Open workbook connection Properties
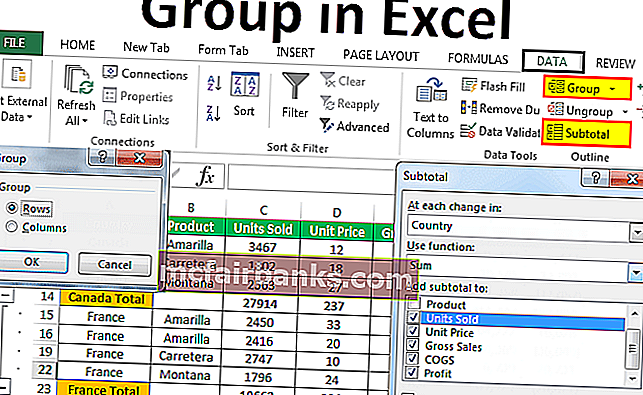The height and width of the screenshot is (395, 643). tap(137, 96)
